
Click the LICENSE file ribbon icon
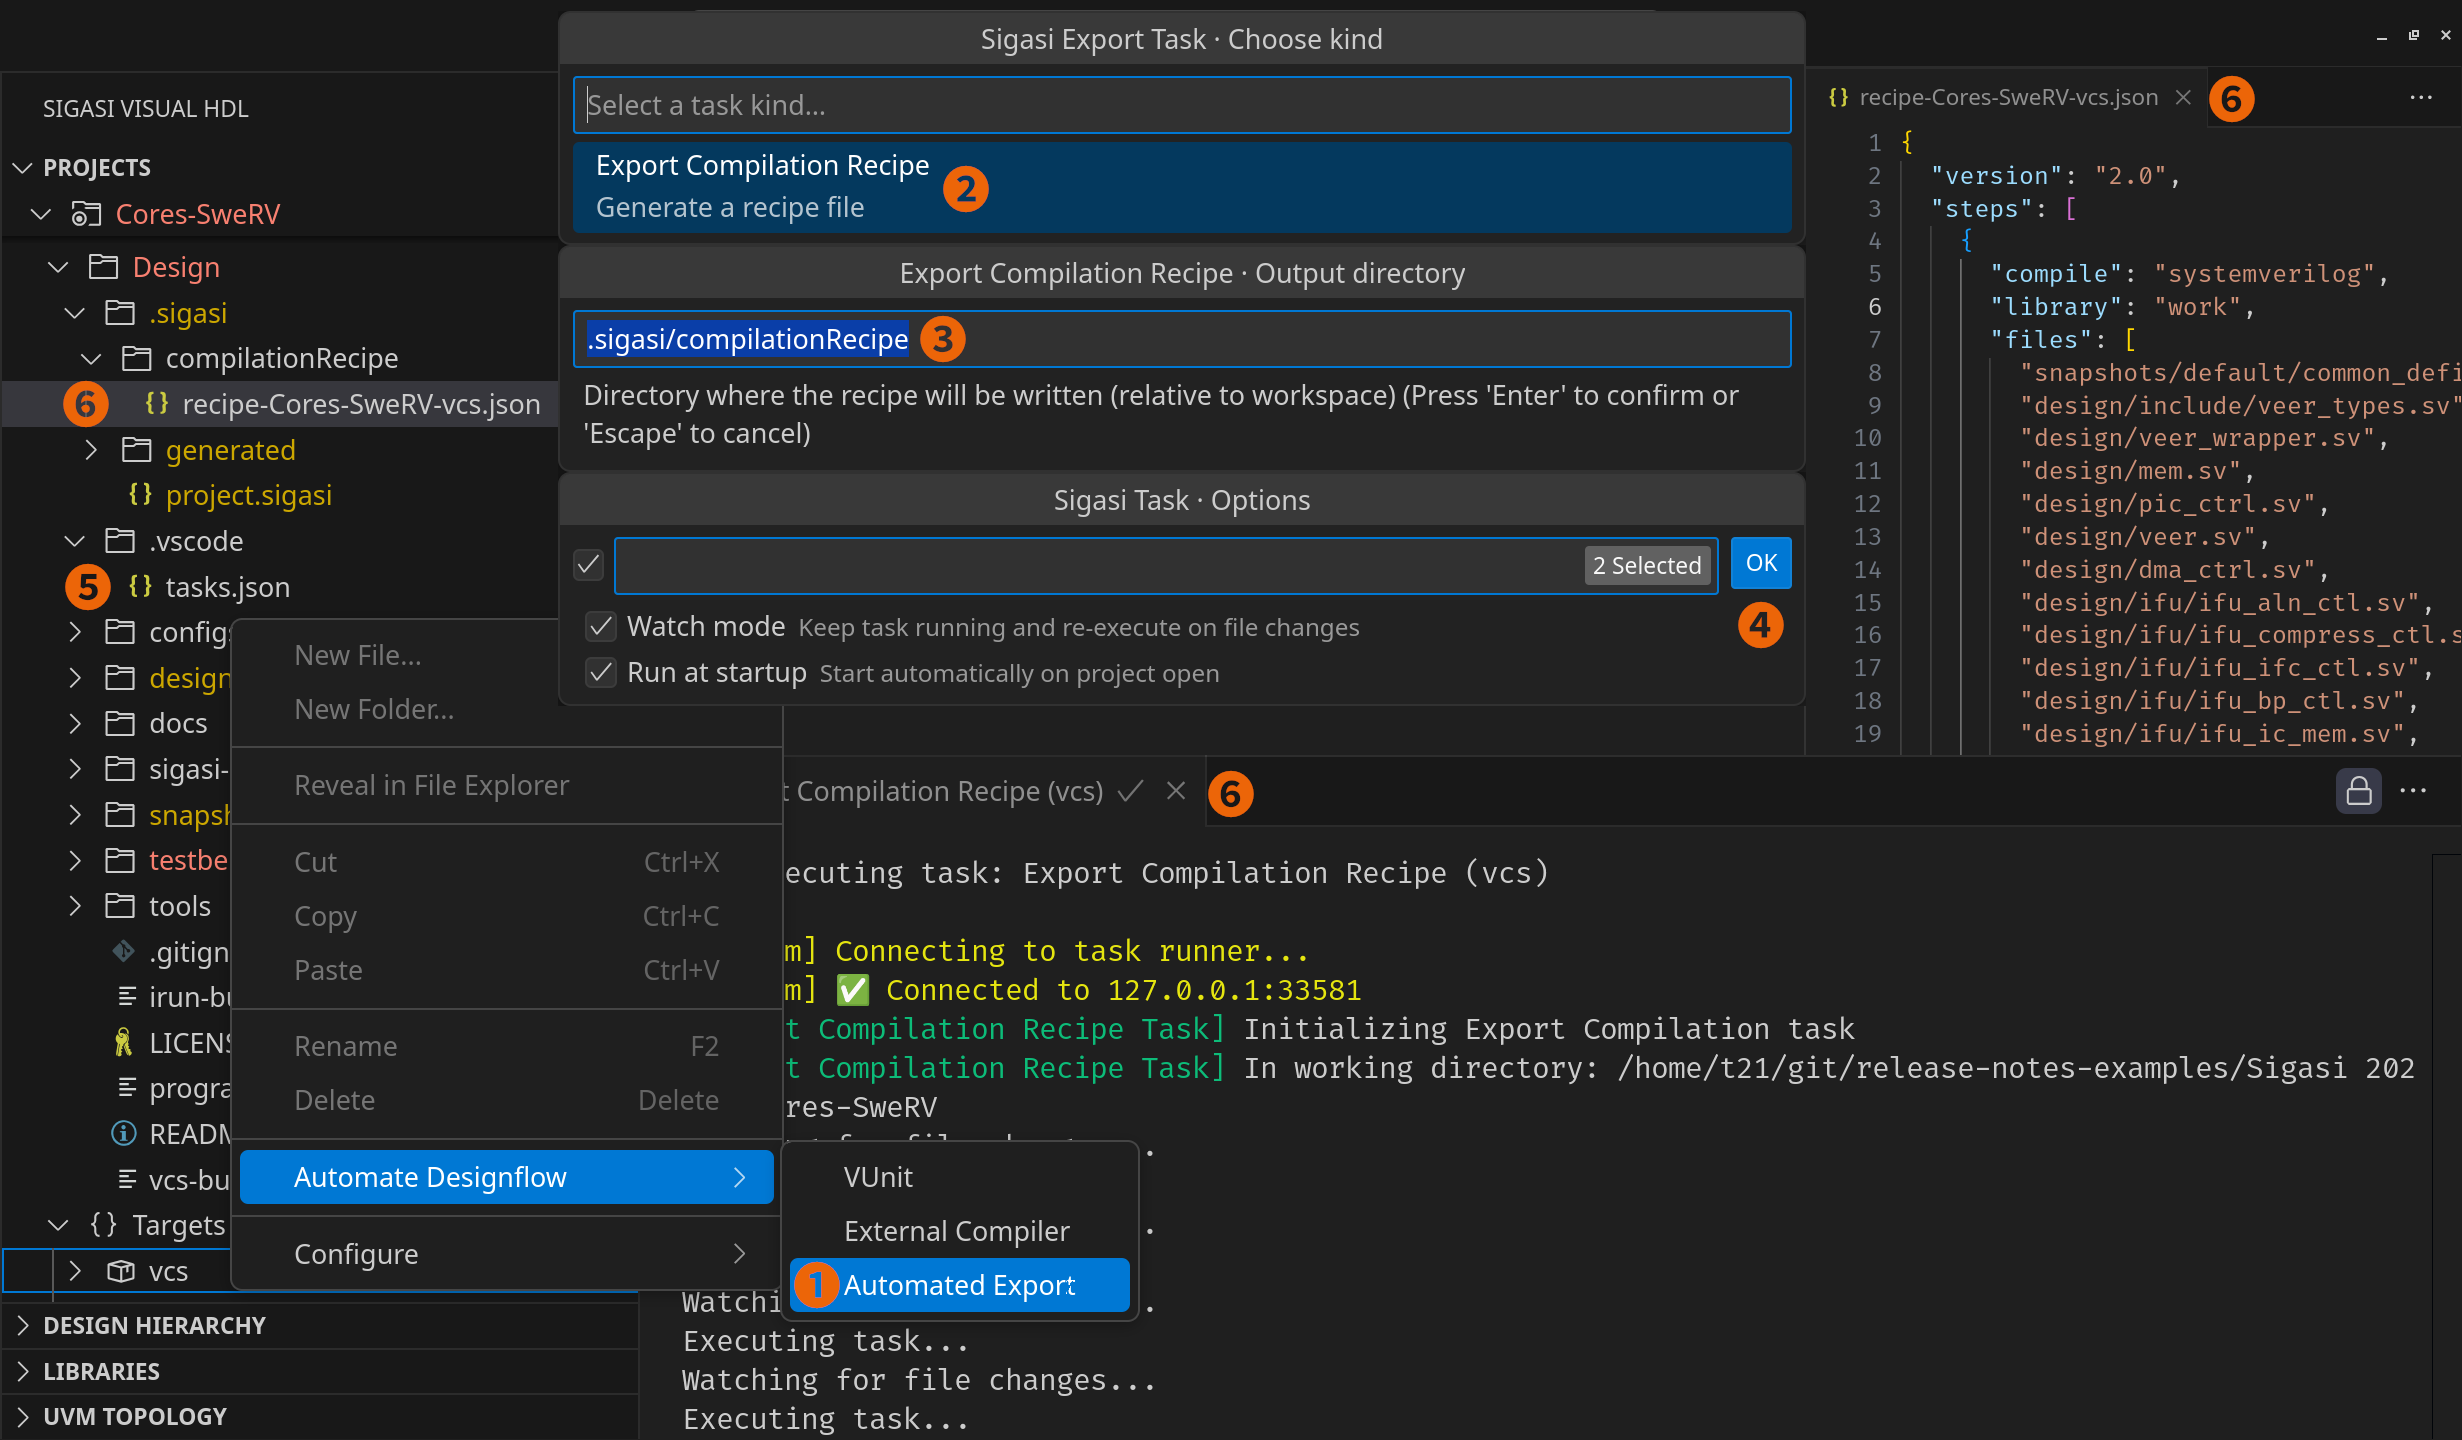click(123, 1043)
